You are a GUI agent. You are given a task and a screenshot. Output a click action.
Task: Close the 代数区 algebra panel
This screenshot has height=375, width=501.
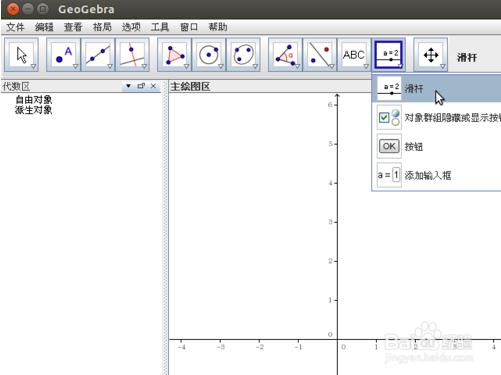tap(153, 86)
